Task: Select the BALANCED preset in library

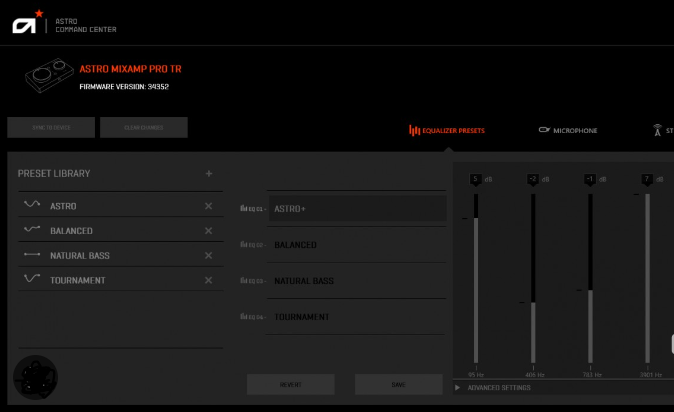Action: (x=120, y=231)
